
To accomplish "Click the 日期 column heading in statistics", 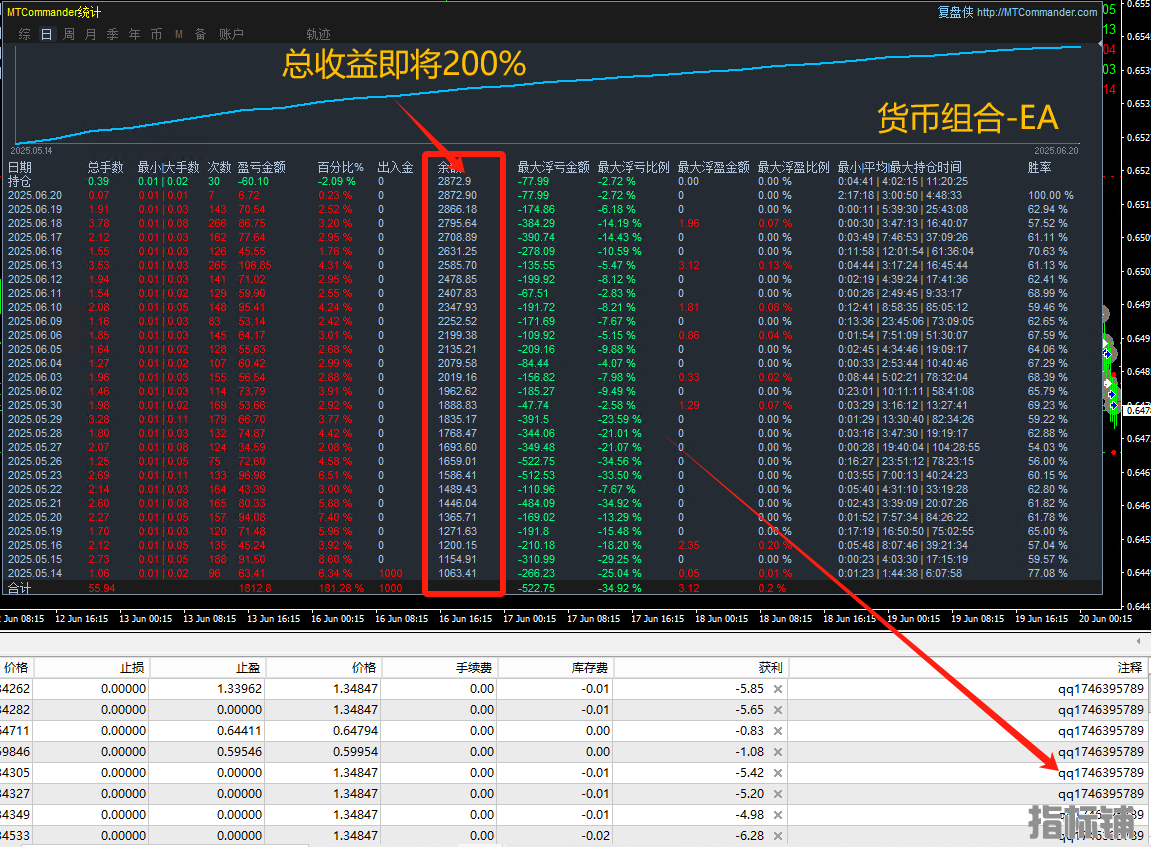I will tap(20, 167).
